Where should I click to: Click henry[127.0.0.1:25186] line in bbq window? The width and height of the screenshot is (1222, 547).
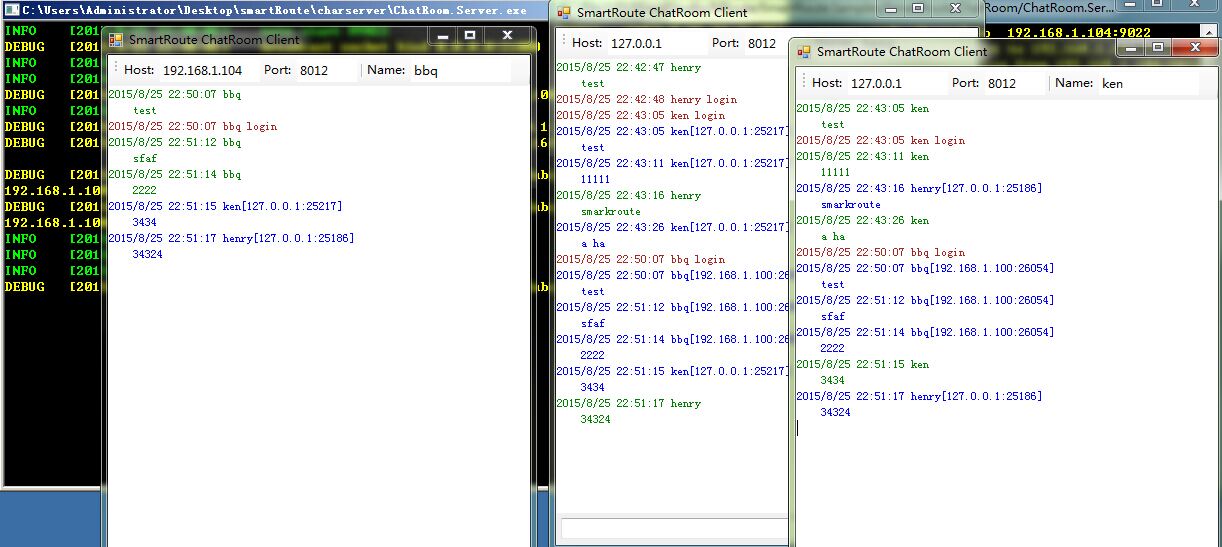point(231,239)
